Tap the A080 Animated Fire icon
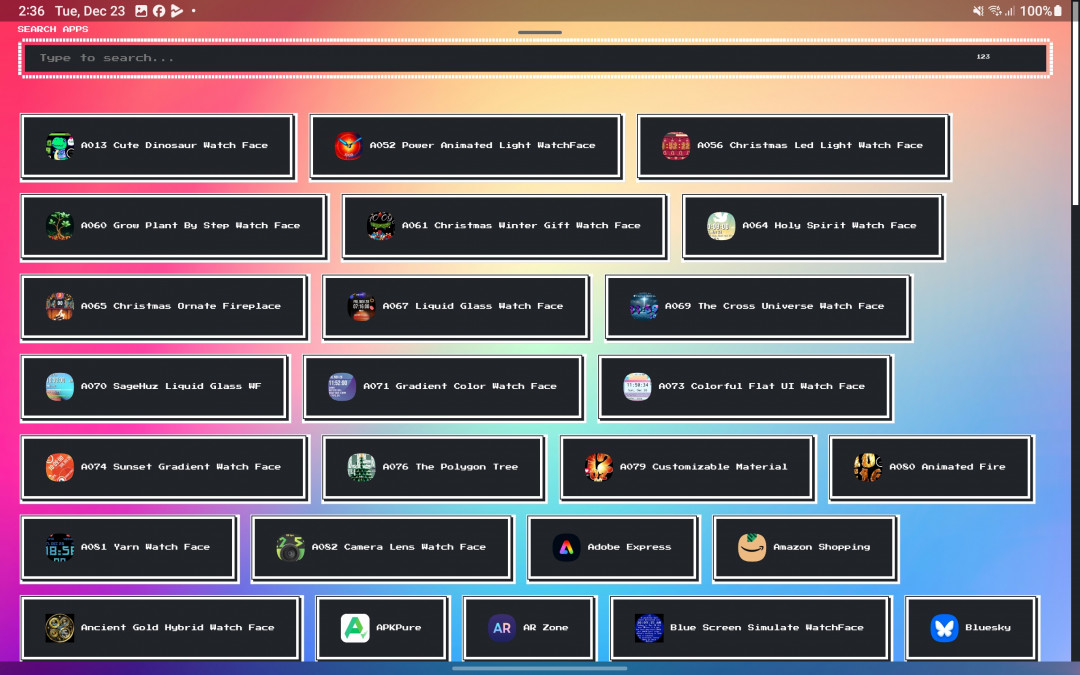Image resolution: width=1080 pixels, height=675 pixels. 868,467
